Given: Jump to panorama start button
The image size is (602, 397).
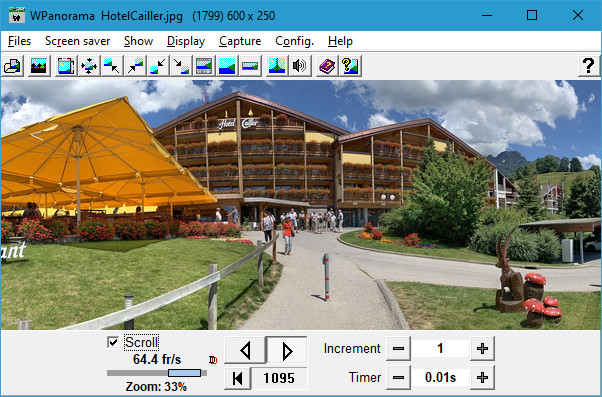Looking at the screenshot, I should click(x=237, y=378).
